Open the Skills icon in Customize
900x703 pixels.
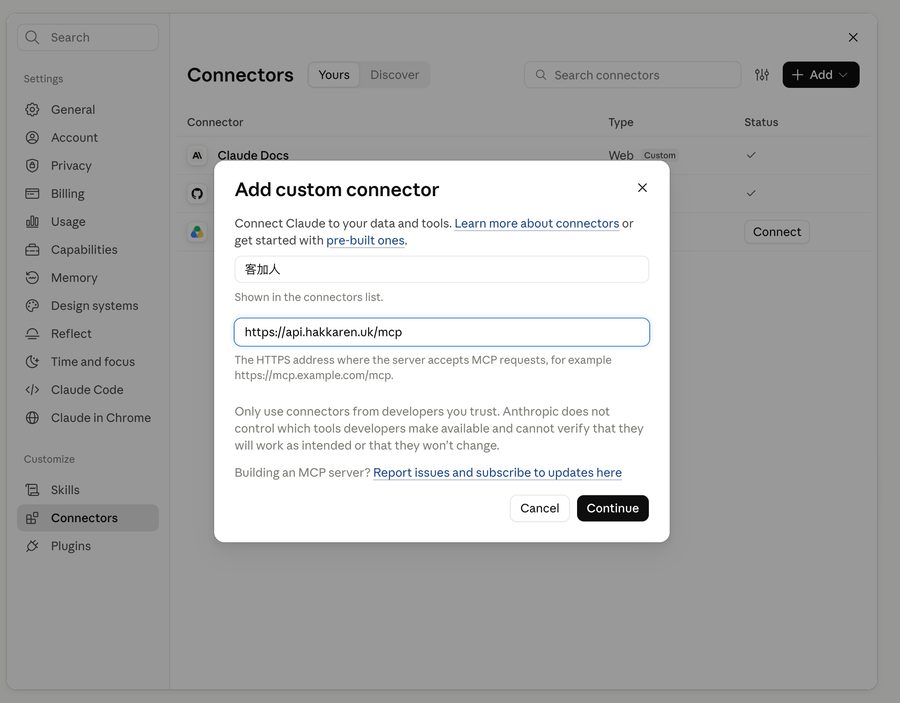[33, 490]
